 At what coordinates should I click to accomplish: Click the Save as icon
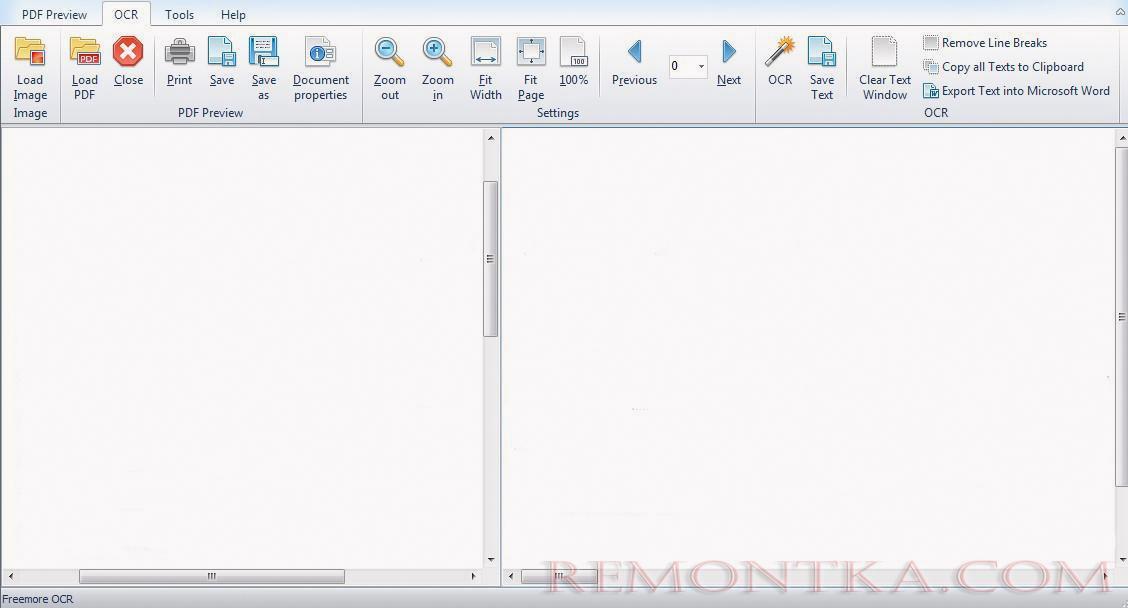coord(264,52)
